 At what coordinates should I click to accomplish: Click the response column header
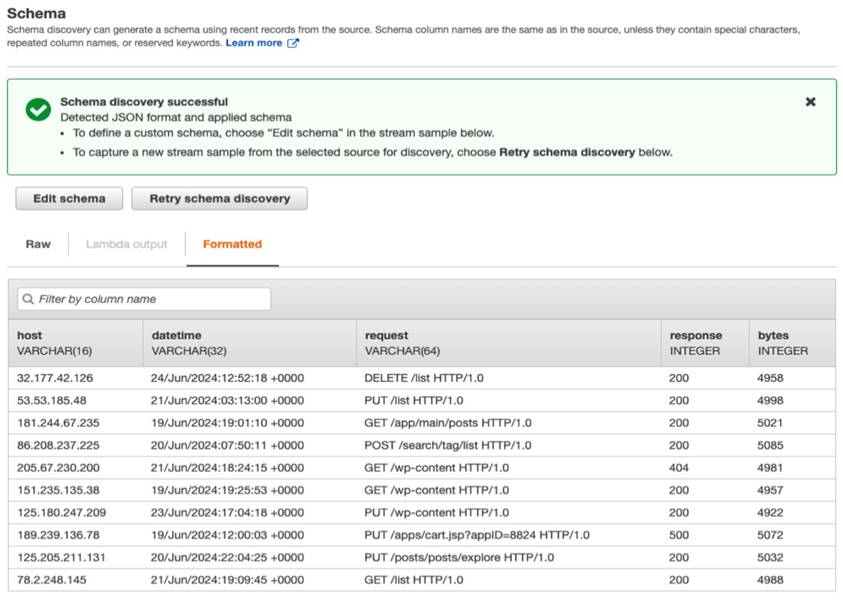(695, 336)
